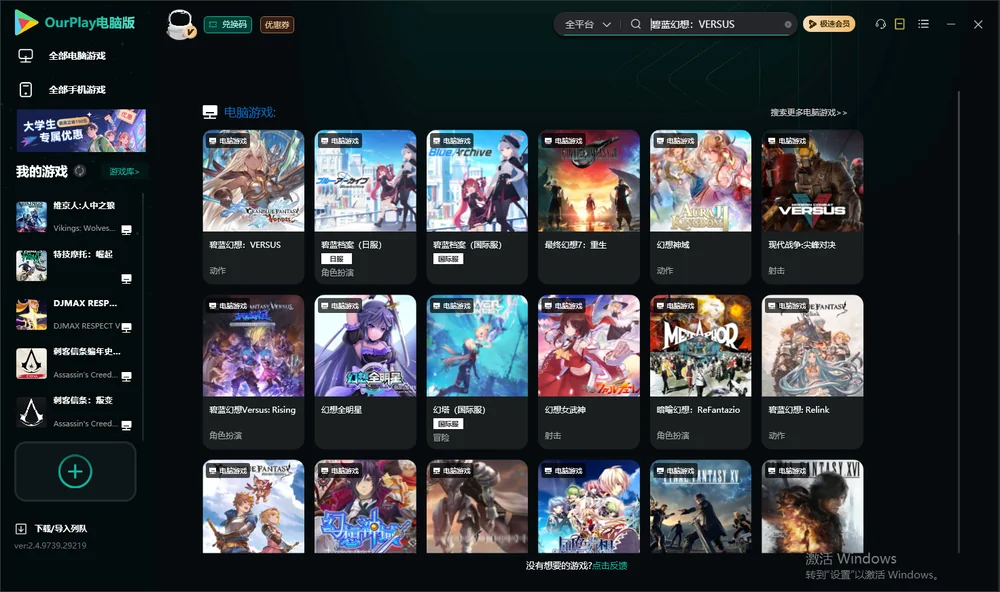Refresh the 我的游戏 list icon

[x=80, y=171]
